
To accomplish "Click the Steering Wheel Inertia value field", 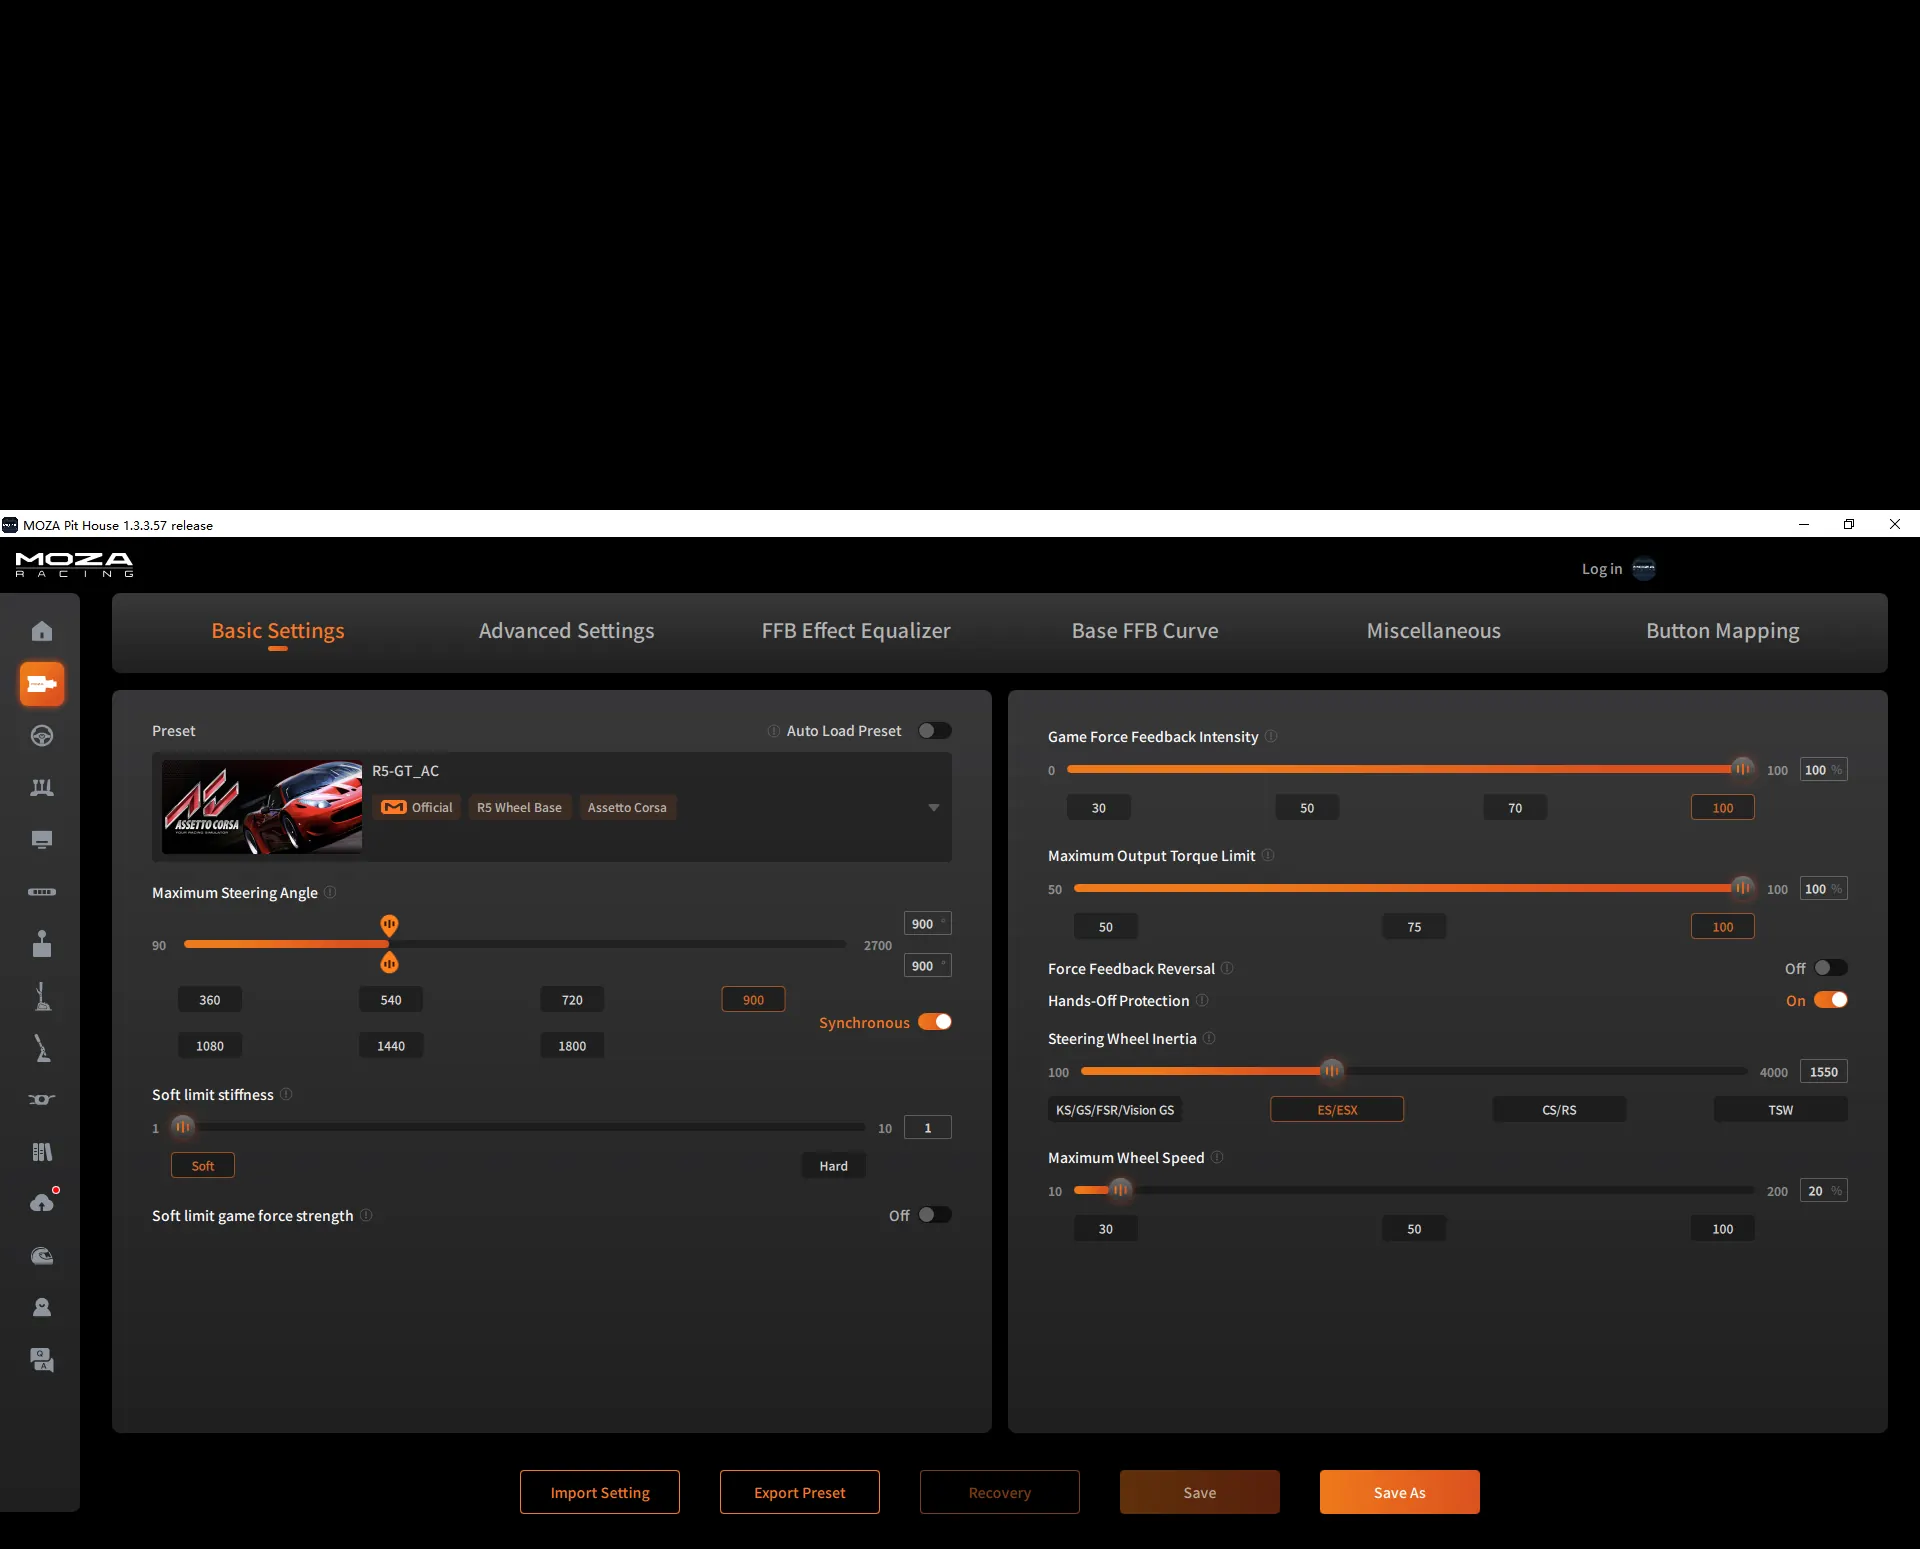I will [x=1824, y=1072].
